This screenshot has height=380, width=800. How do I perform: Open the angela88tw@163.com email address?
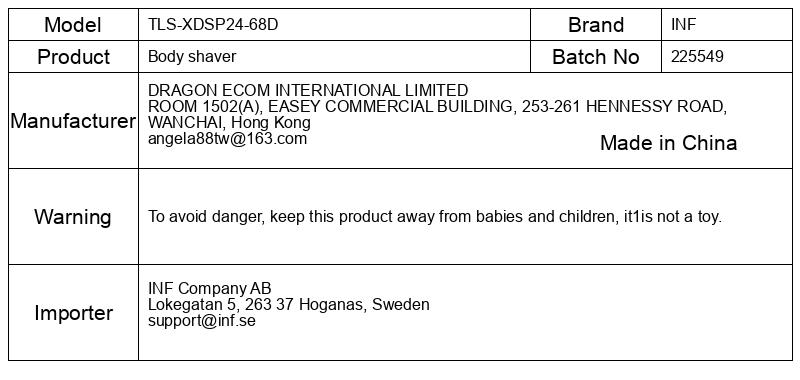click(x=228, y=139)
